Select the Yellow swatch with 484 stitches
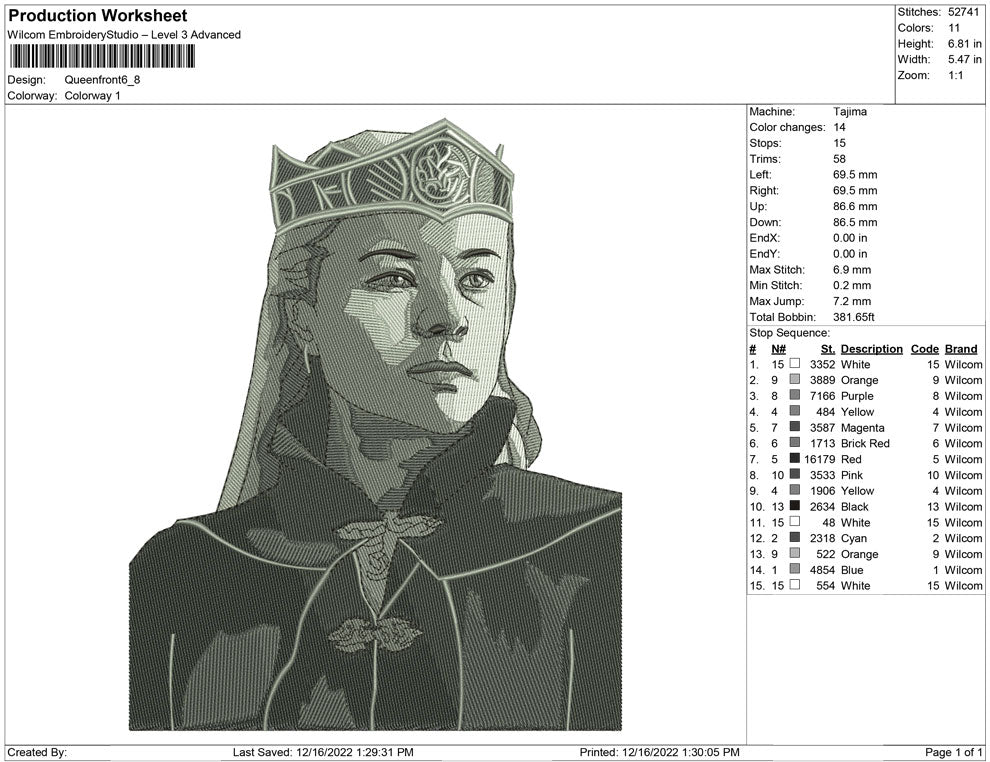The width and height of the screenshot is (990, 762). pyautogui.click(x=795, y=411)
